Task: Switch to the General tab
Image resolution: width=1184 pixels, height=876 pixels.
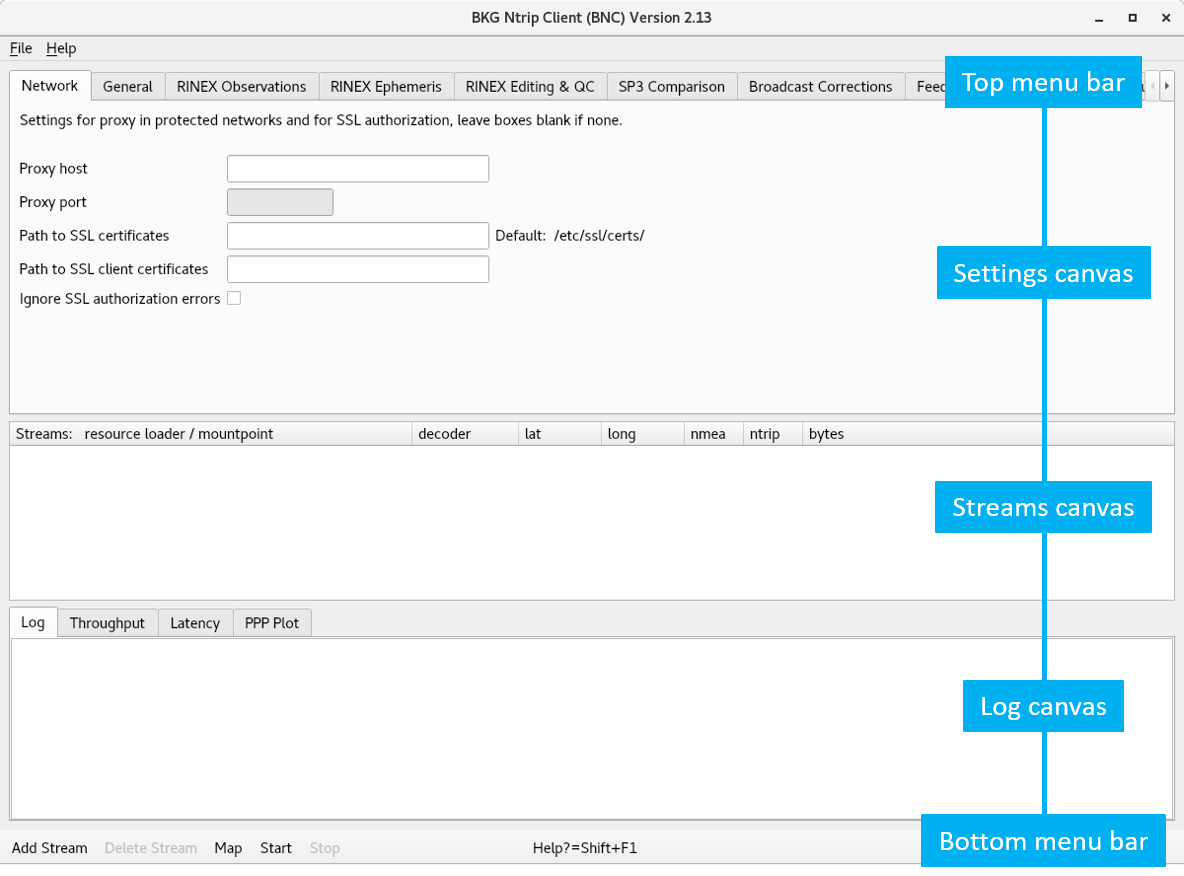Action: coord(128,87)
